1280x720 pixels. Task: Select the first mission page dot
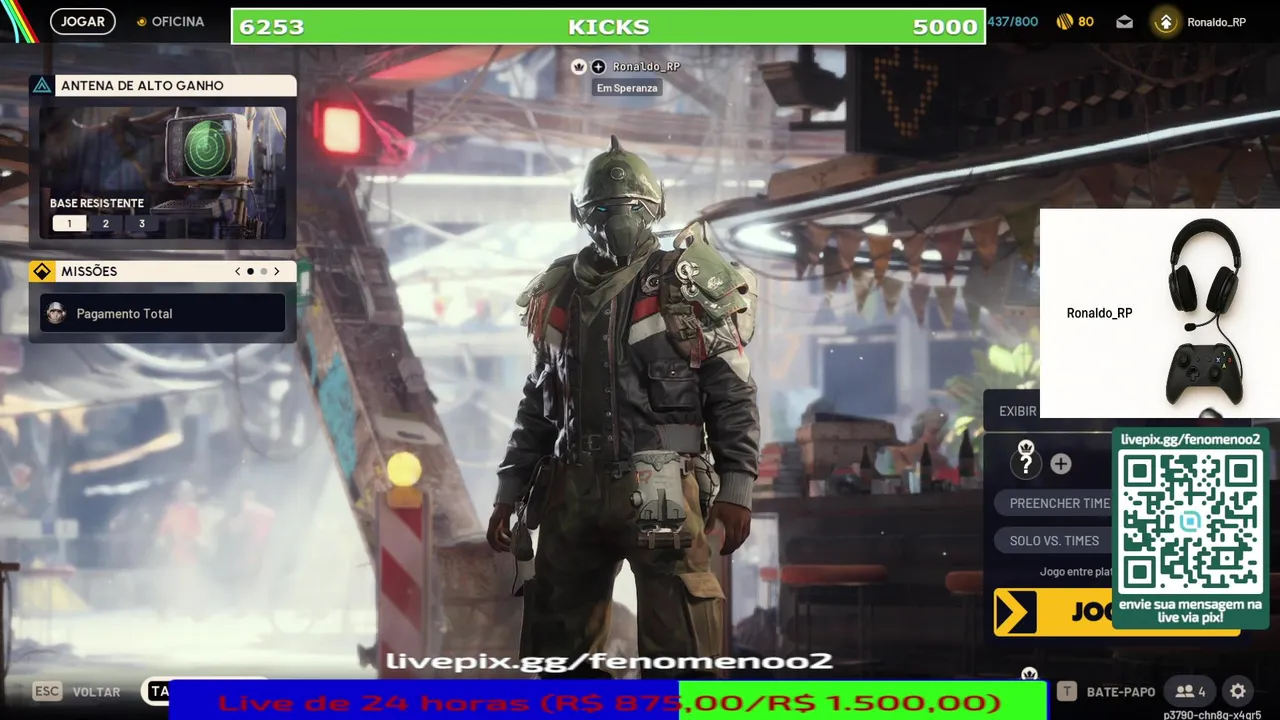point(250,271)
